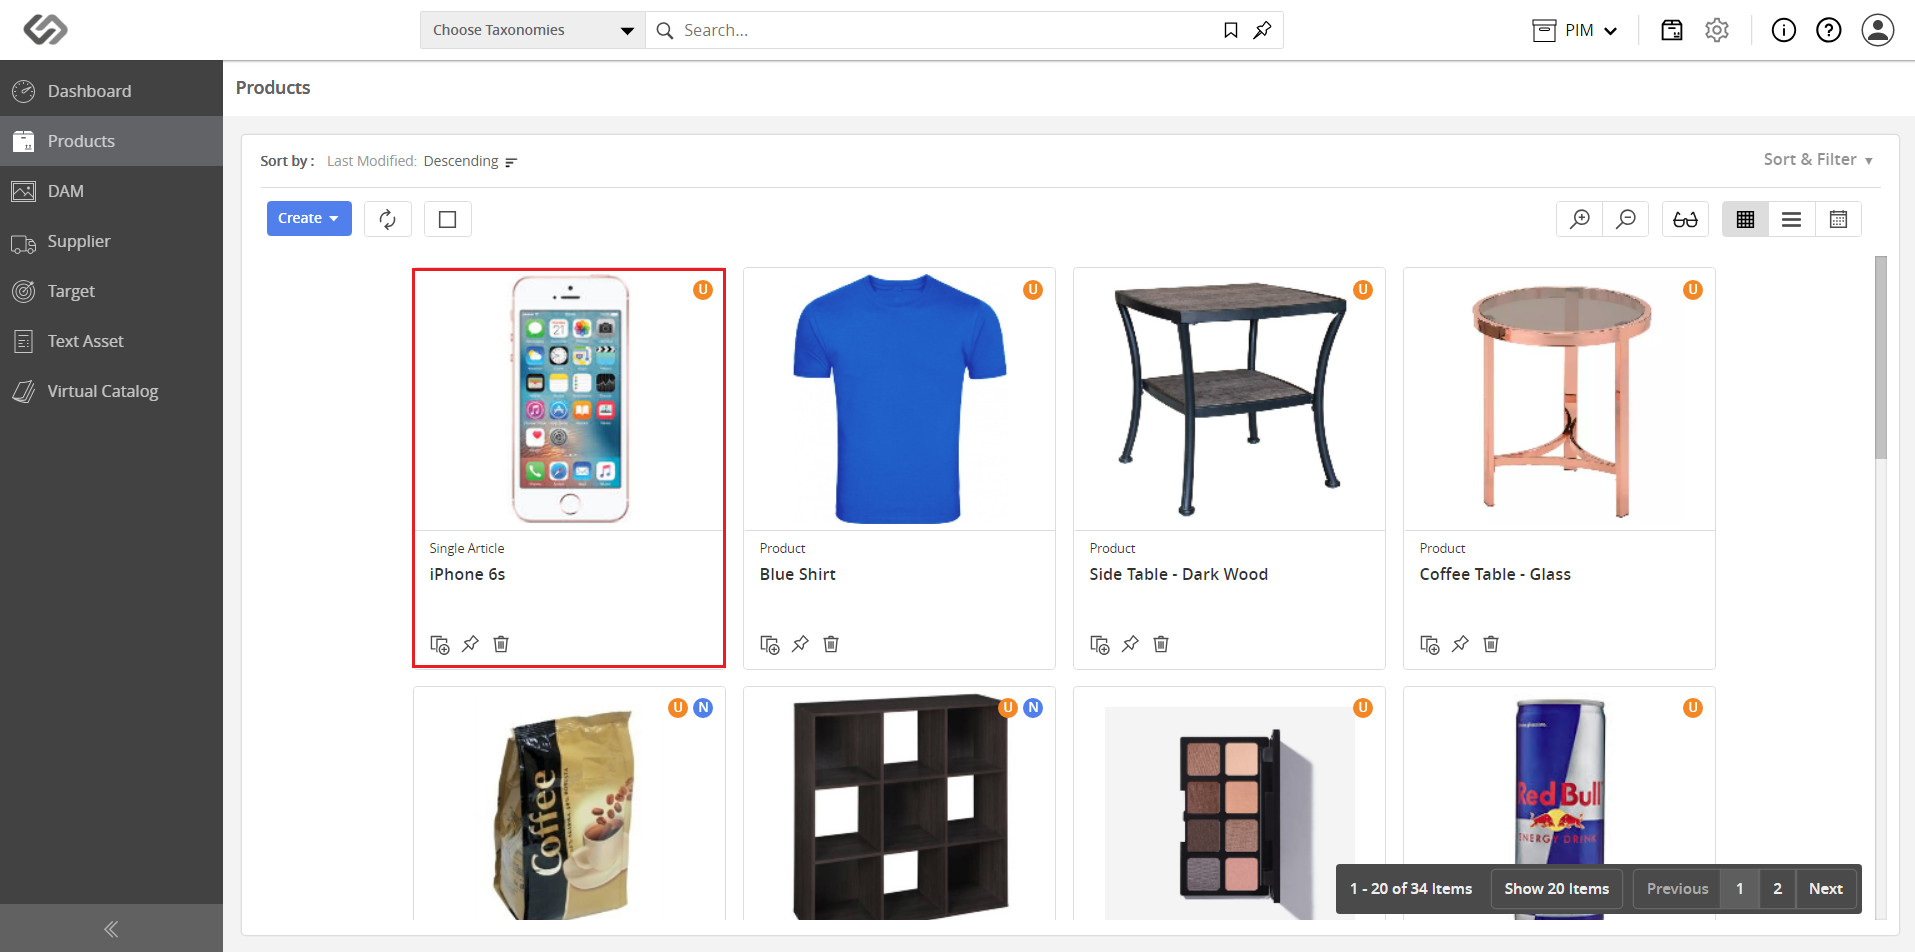Open the Side Table - Dark Wood thumbnail
Image resolution: width=1915 pixels, height=952 pixels.
pyautogui.click(x=1229, y=399)
